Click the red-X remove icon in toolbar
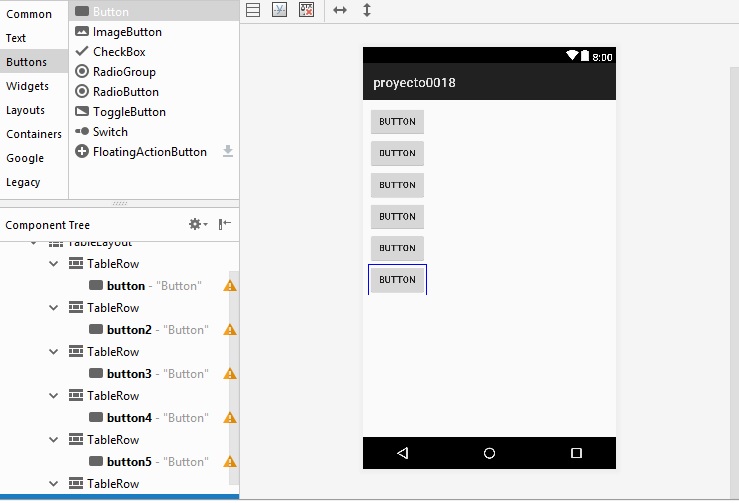The image size is (739, 503). tap(307, 10)
